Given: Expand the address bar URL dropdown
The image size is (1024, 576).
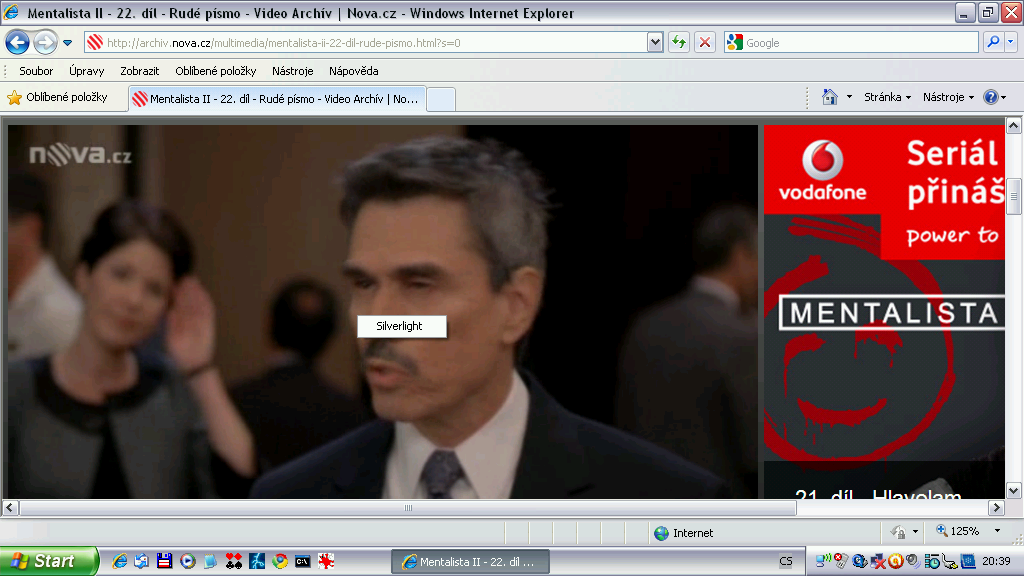Looking at the screenshot, I should click(x=655, y=43).
